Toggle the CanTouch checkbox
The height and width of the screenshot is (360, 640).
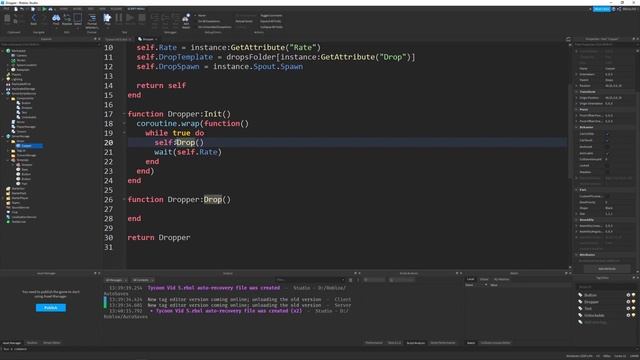(607, 140)
